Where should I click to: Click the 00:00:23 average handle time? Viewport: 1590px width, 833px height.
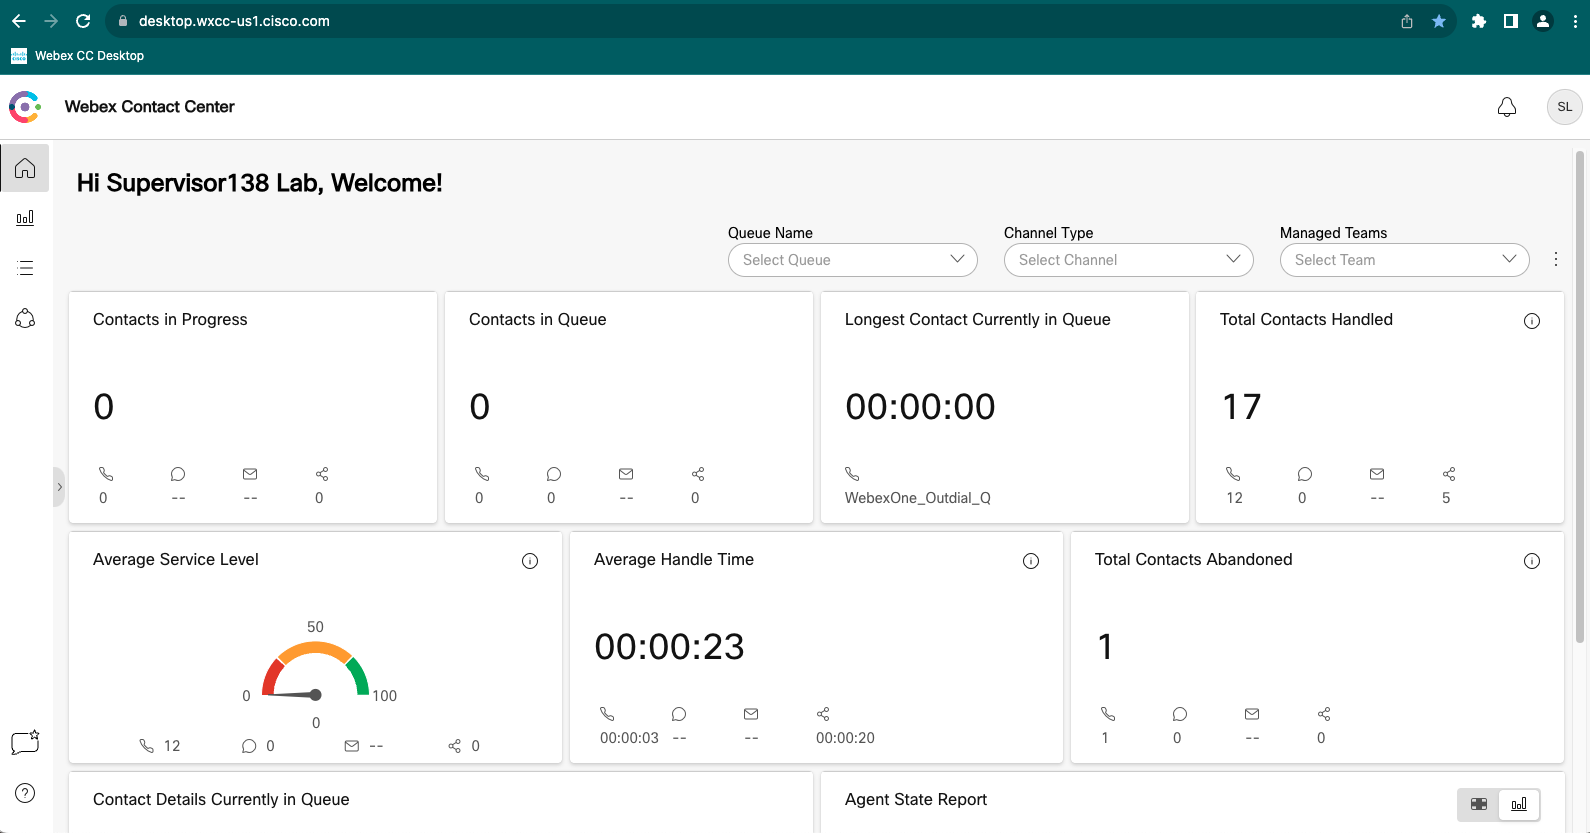pos(669,647)
